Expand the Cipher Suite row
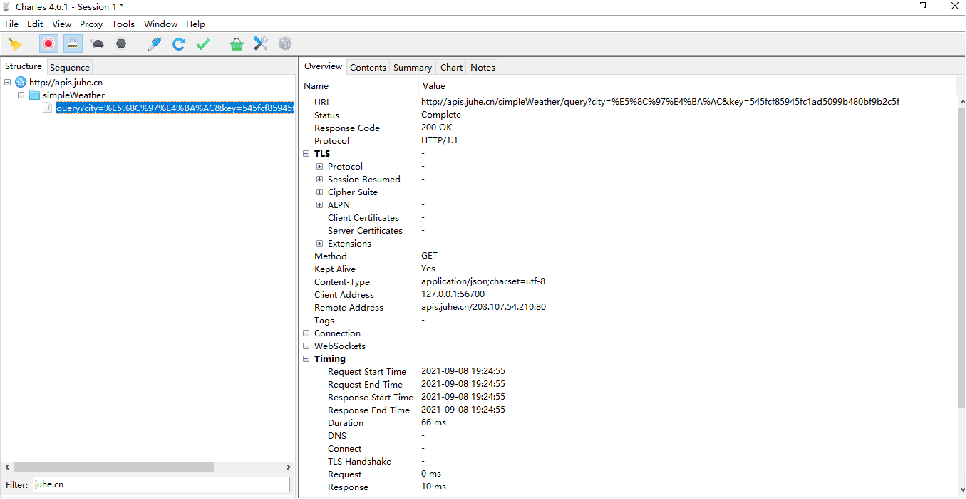 (x=319, y=192)
